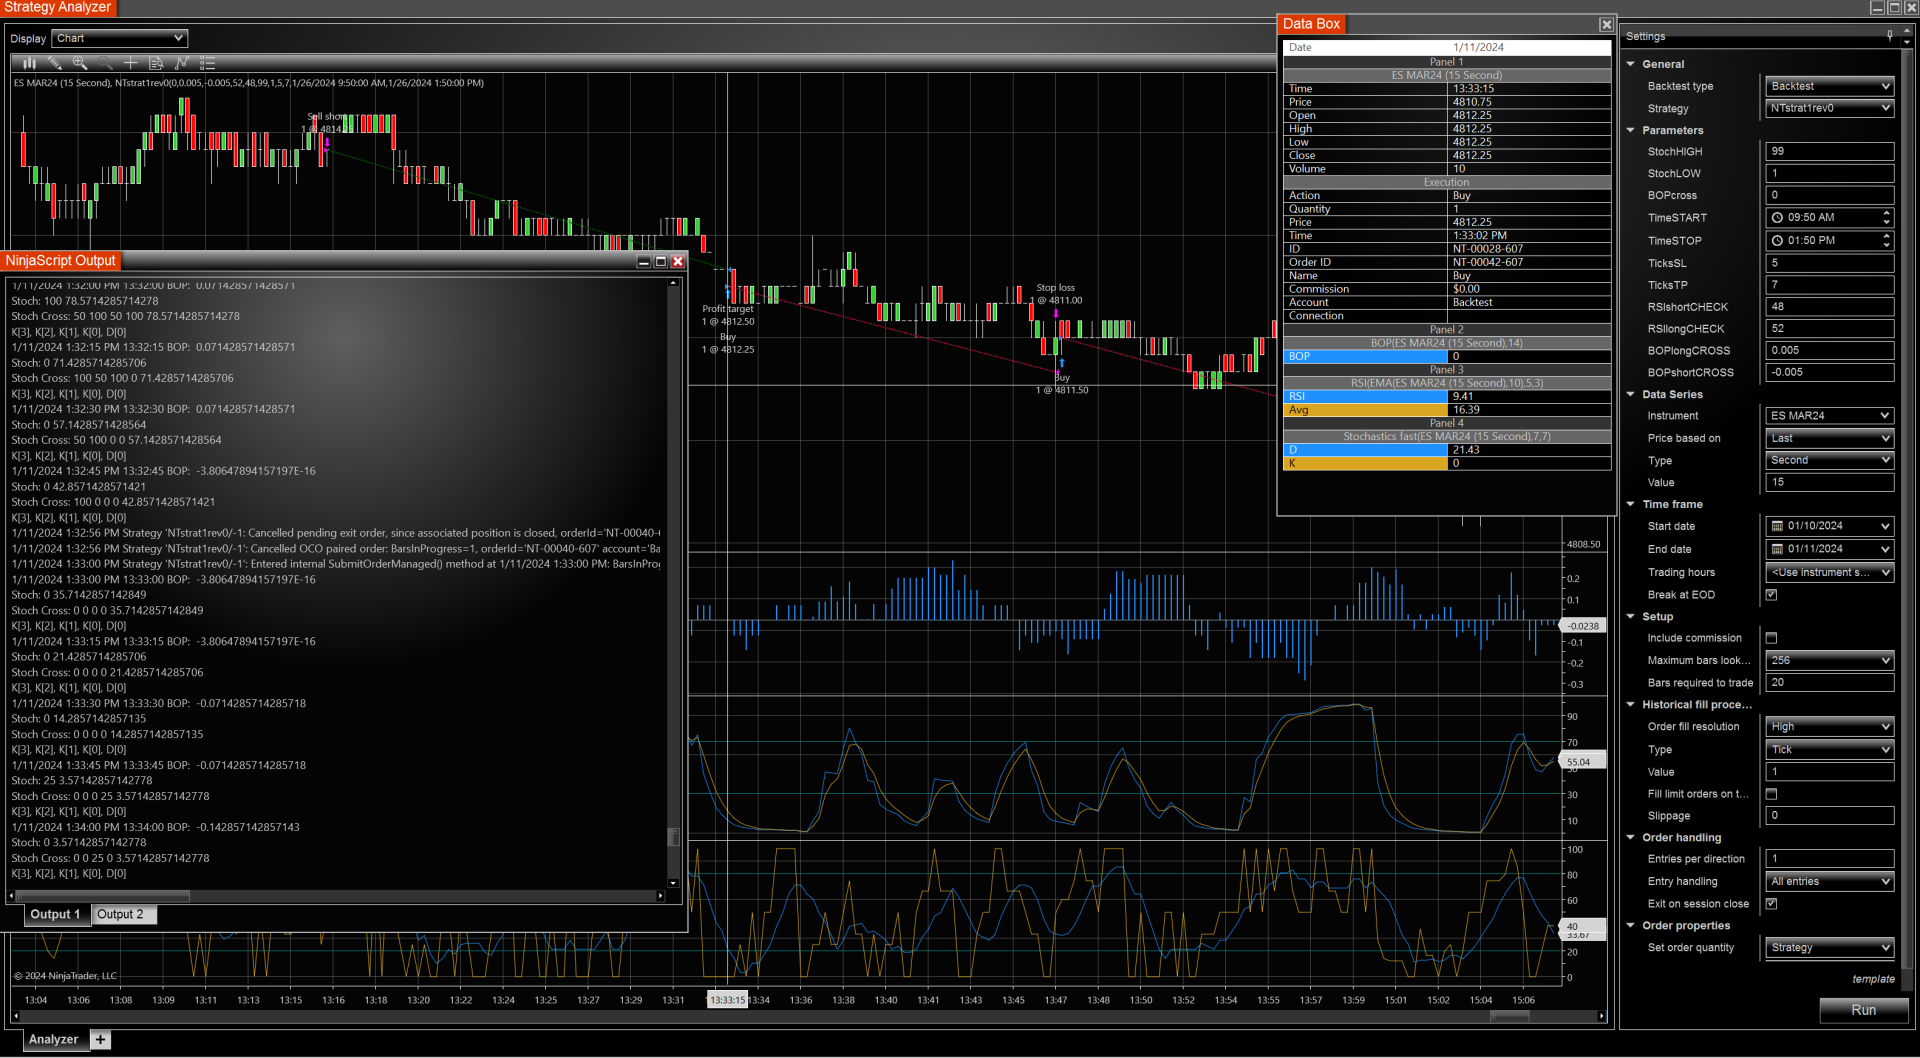Click the Bars required to trade field

coord(1829,683)
